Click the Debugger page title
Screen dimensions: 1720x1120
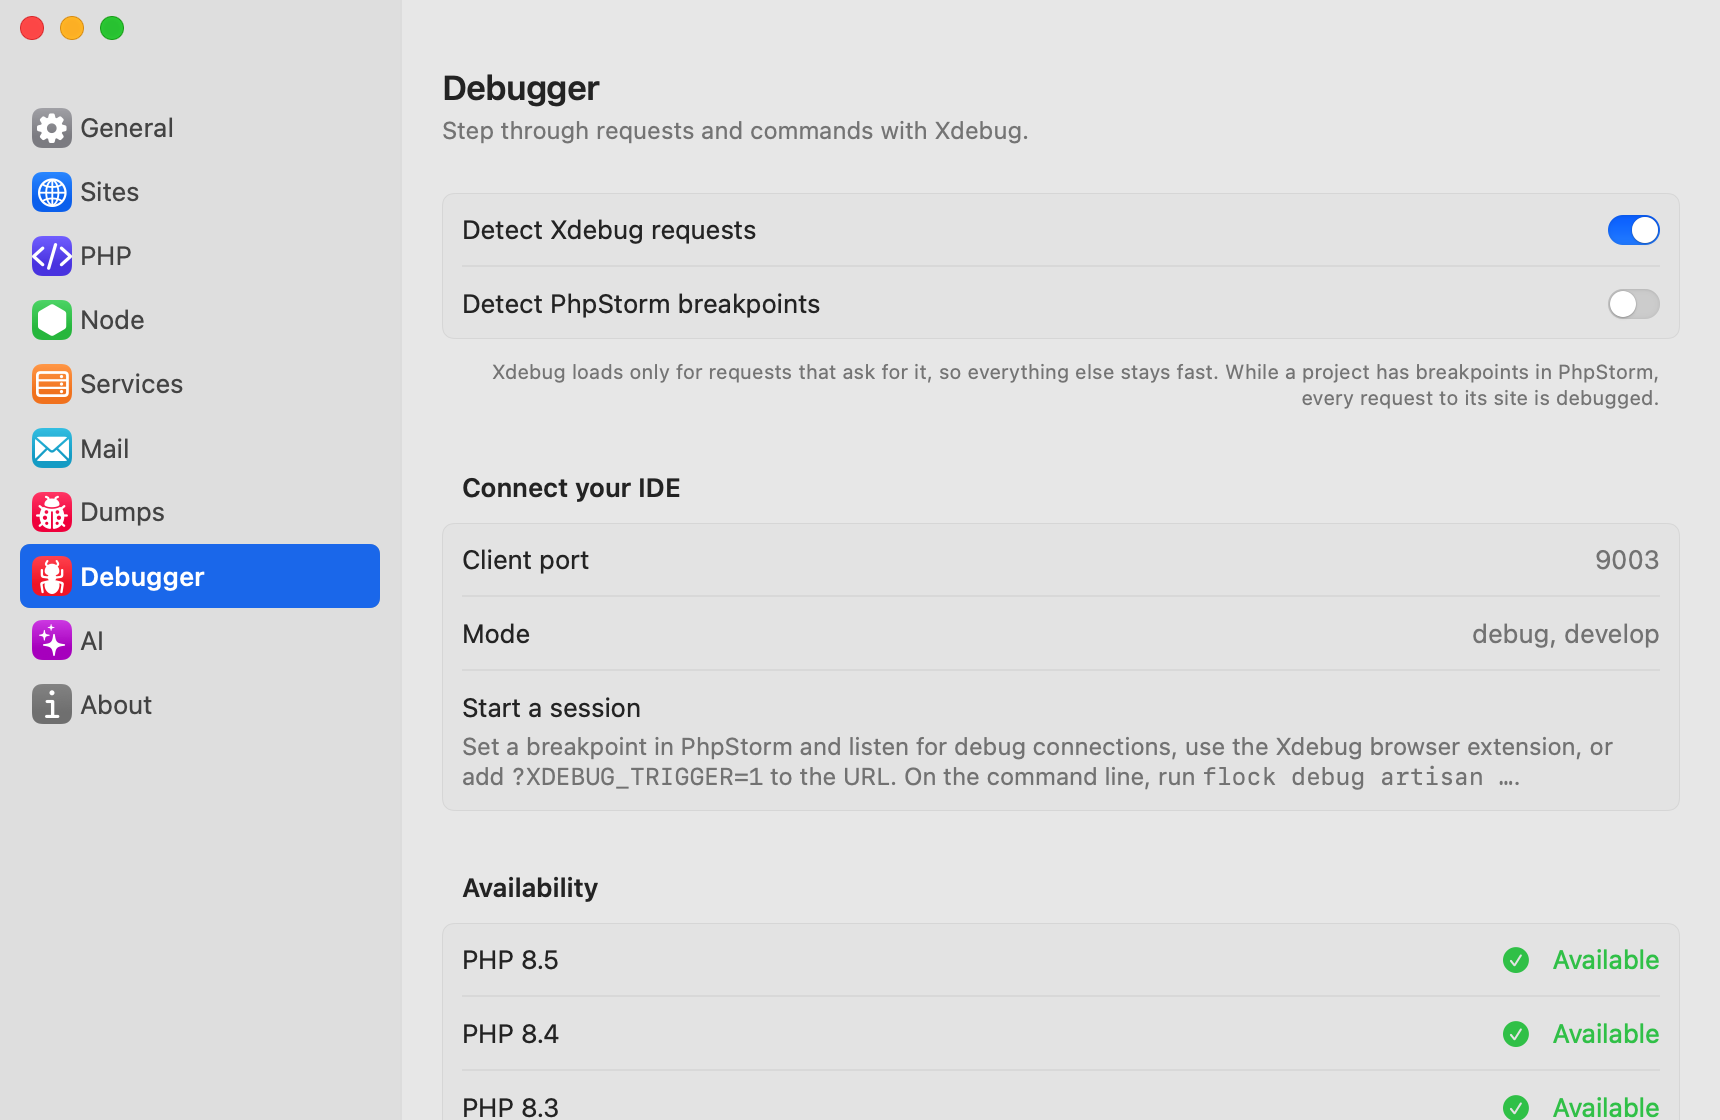[521, 88]
